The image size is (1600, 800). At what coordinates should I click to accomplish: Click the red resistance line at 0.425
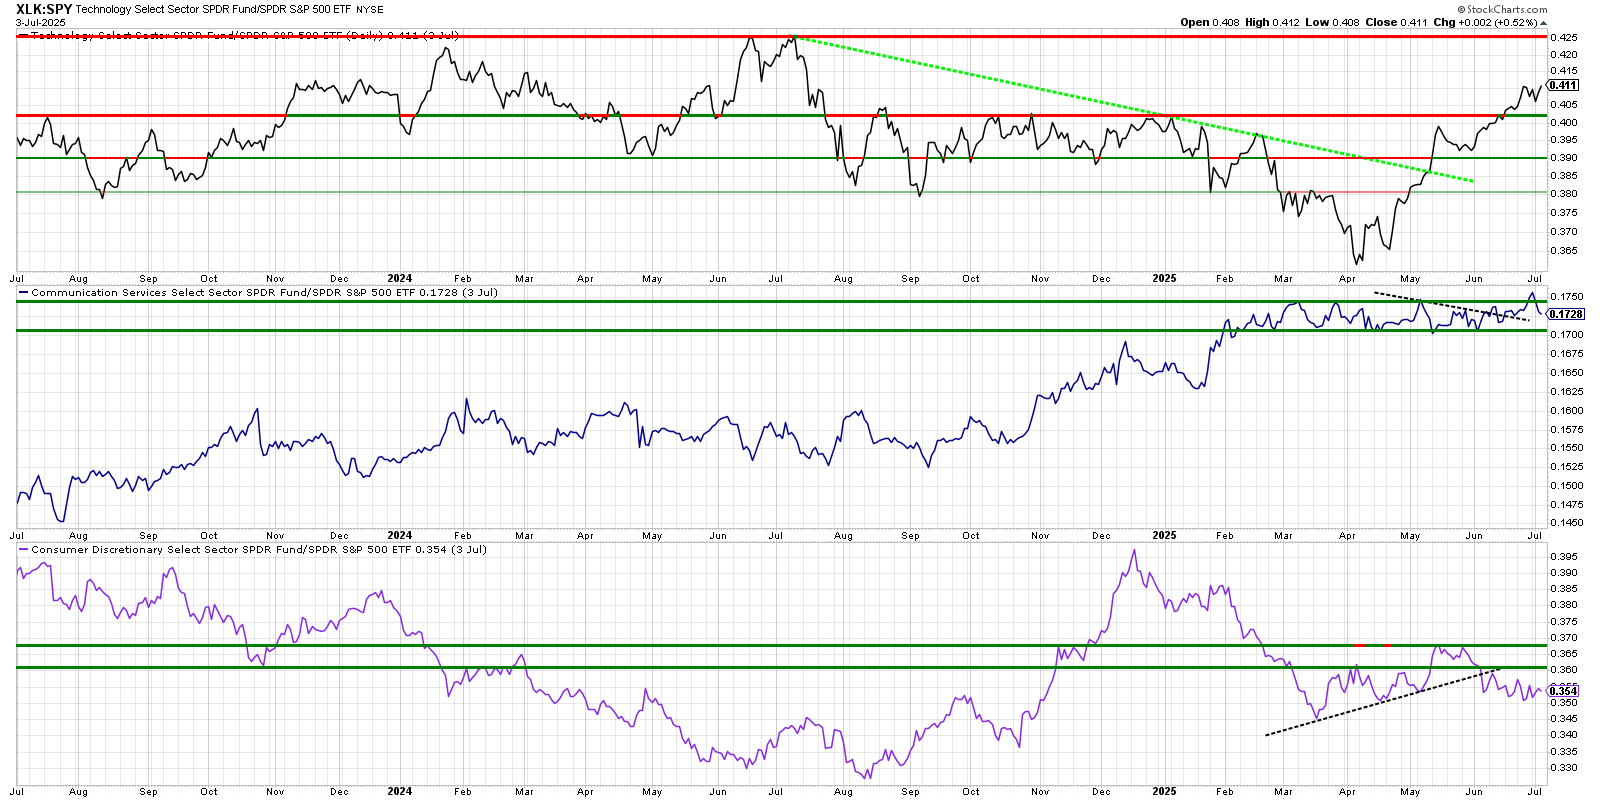[x=780, y=36]
